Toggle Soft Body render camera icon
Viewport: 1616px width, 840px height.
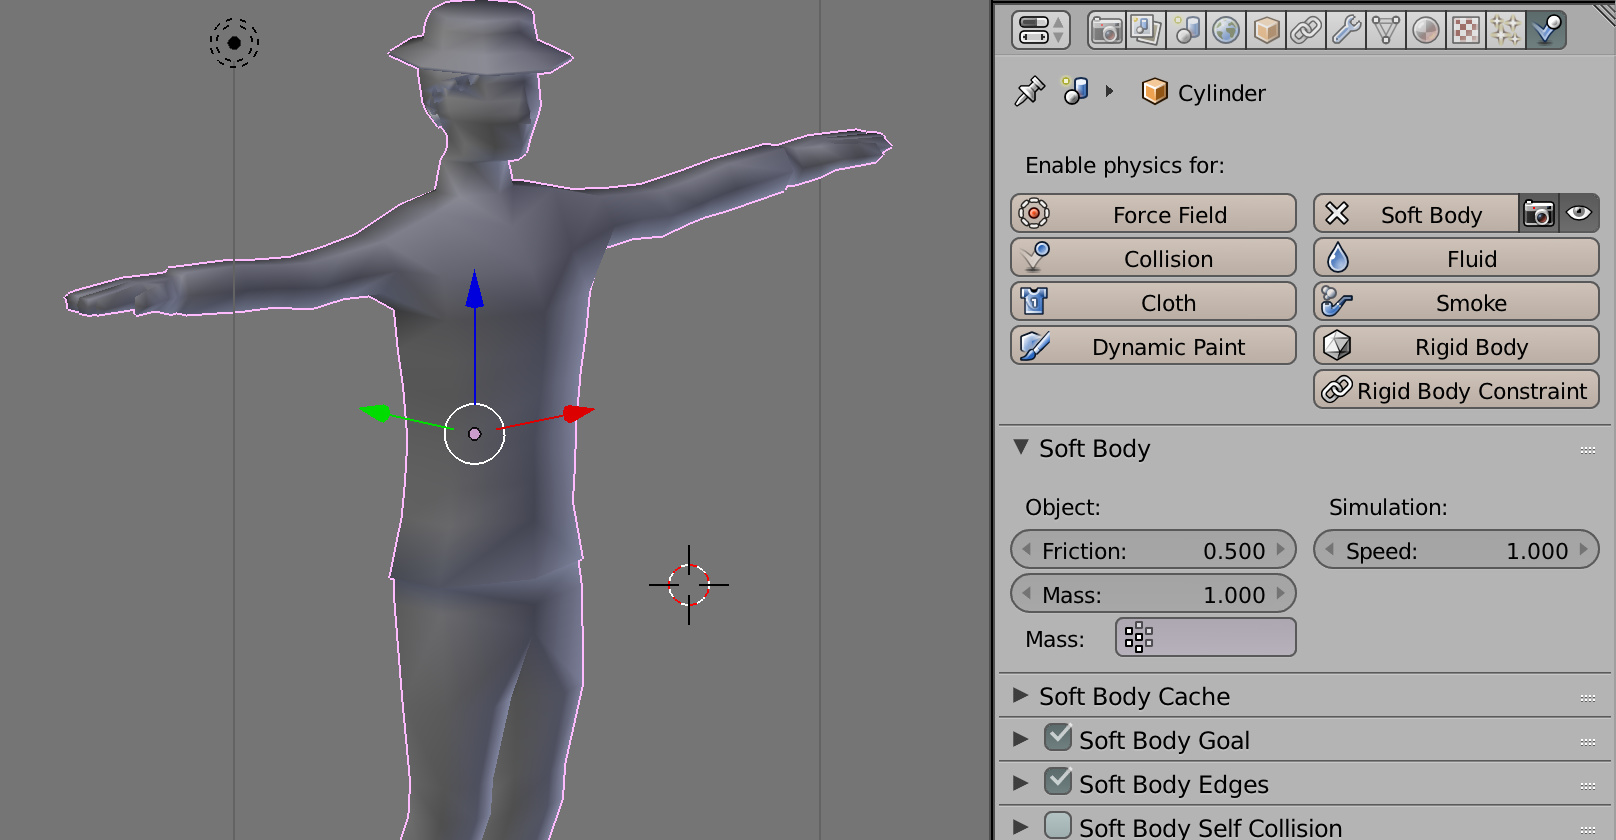point(1538,214)
